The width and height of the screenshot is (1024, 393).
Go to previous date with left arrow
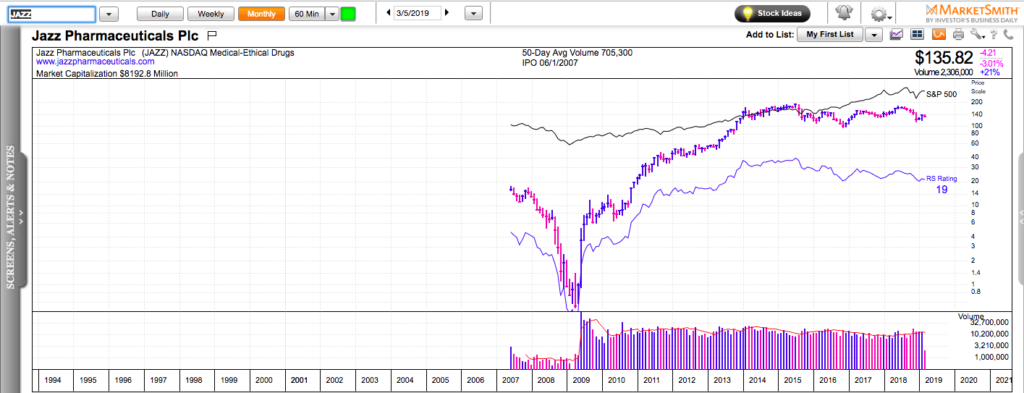pyautogui.click(x=389, y=13)
